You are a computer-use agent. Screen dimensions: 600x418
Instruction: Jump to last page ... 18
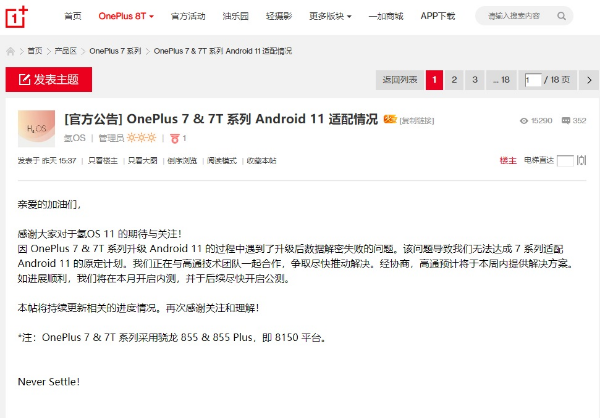point(501,80)
